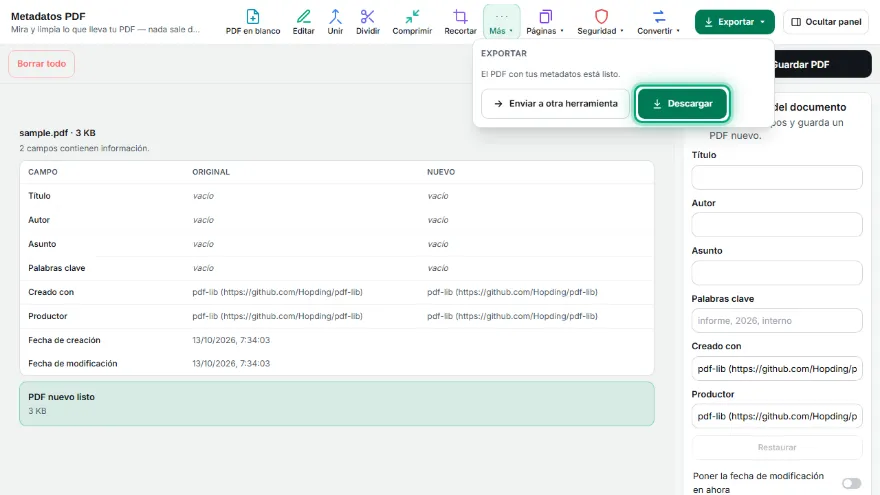The width and height of the screenshot is (880, 495).
Task: Click the Descargar download button
Action: point(682,104)
